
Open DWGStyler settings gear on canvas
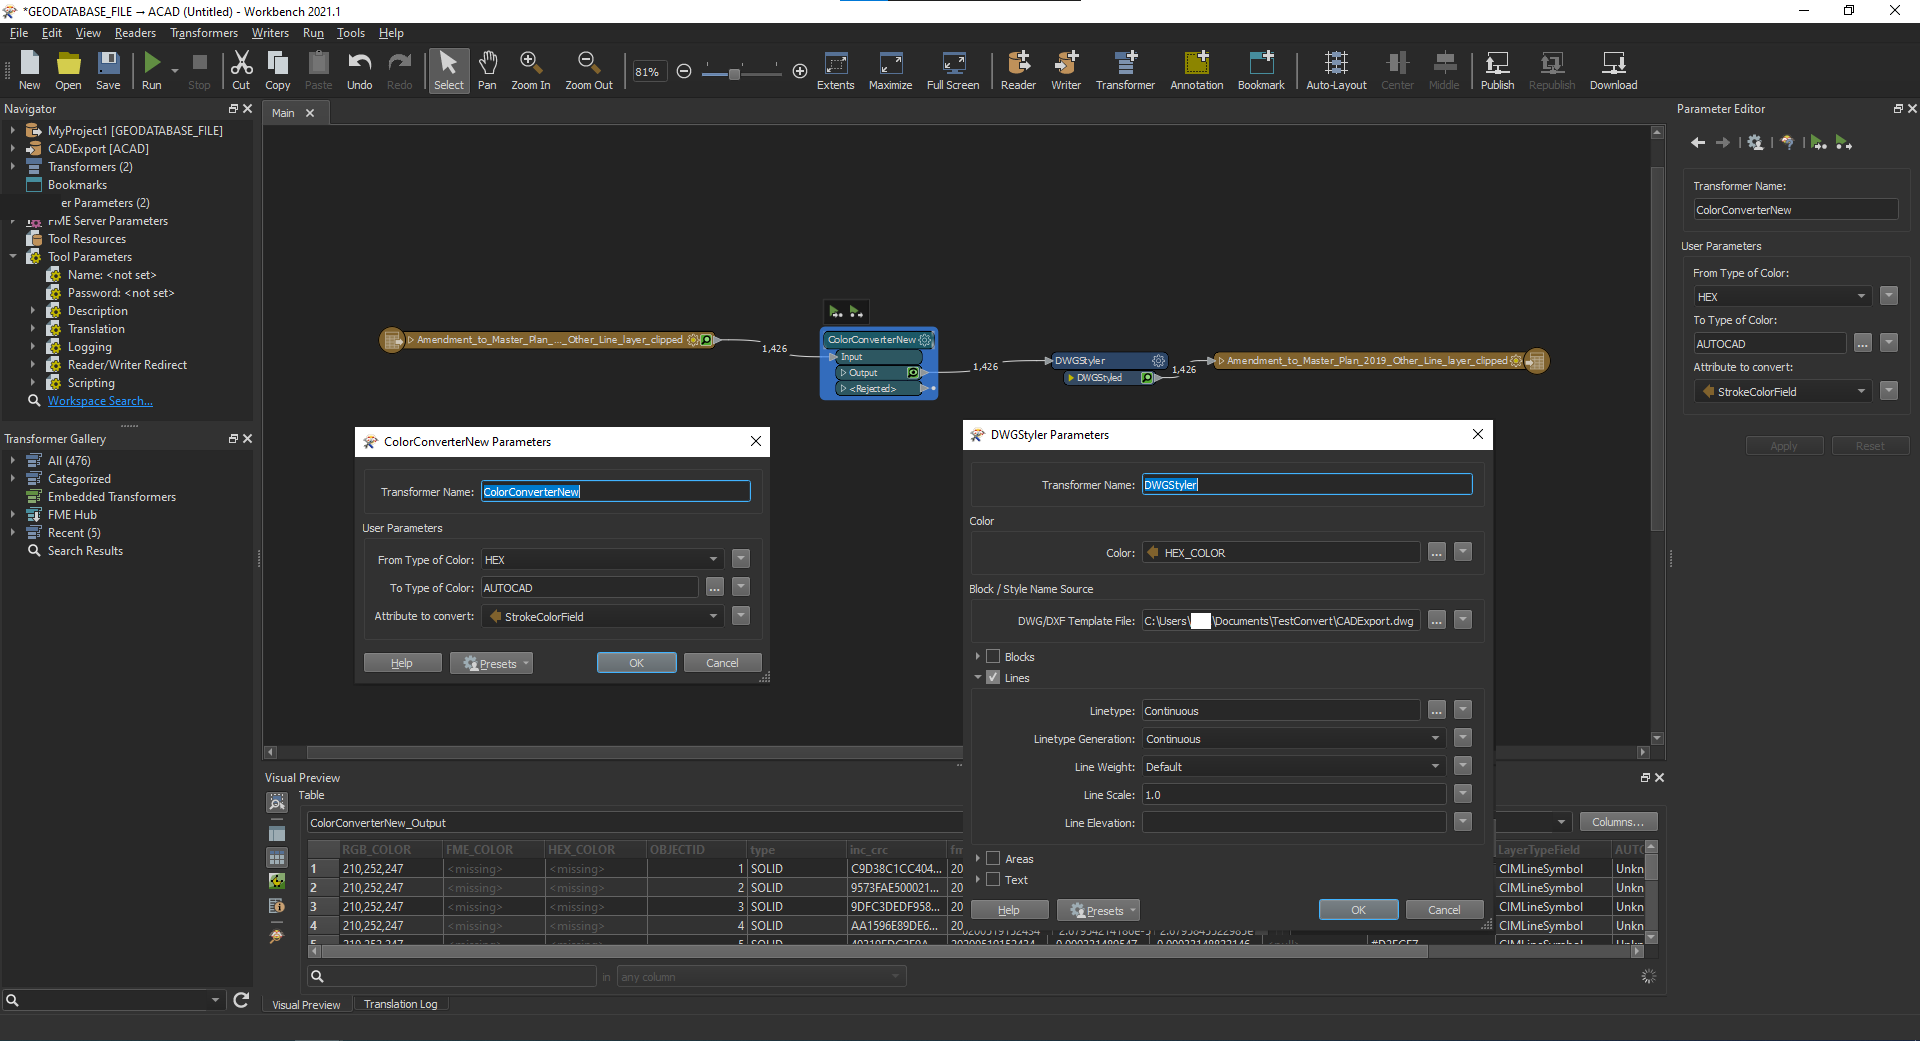pyautogui.click(x=1158, y=360)
